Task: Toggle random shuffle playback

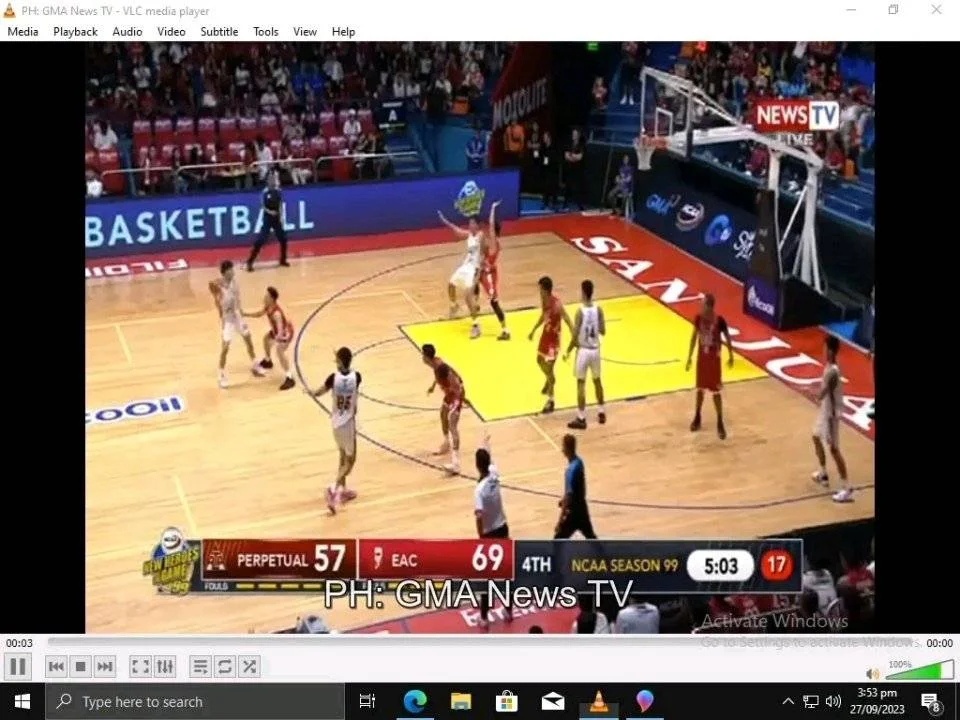Action: pos(249,666)
